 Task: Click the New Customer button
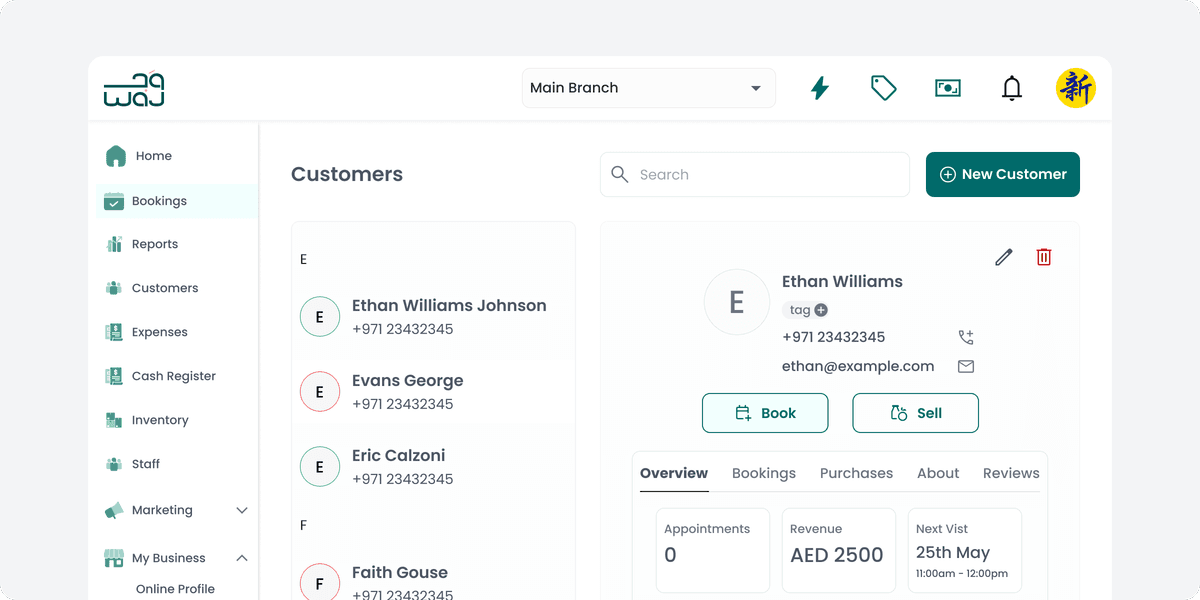(1002, 174)
